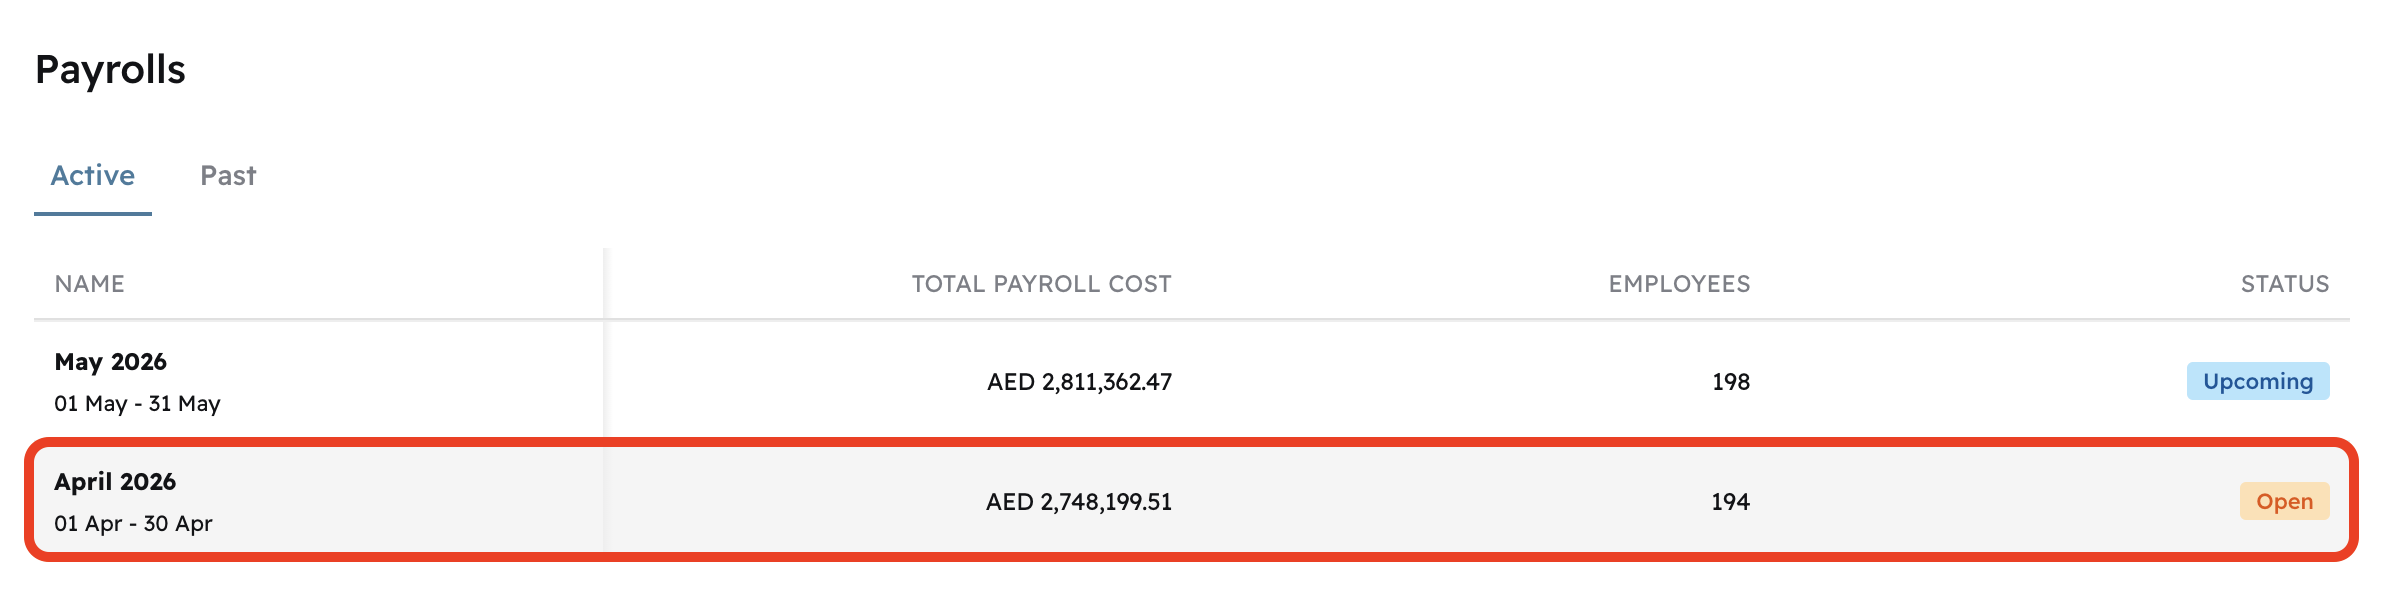
Task: Click the EMPLOYEES column header
Action: click(1679, 284)
